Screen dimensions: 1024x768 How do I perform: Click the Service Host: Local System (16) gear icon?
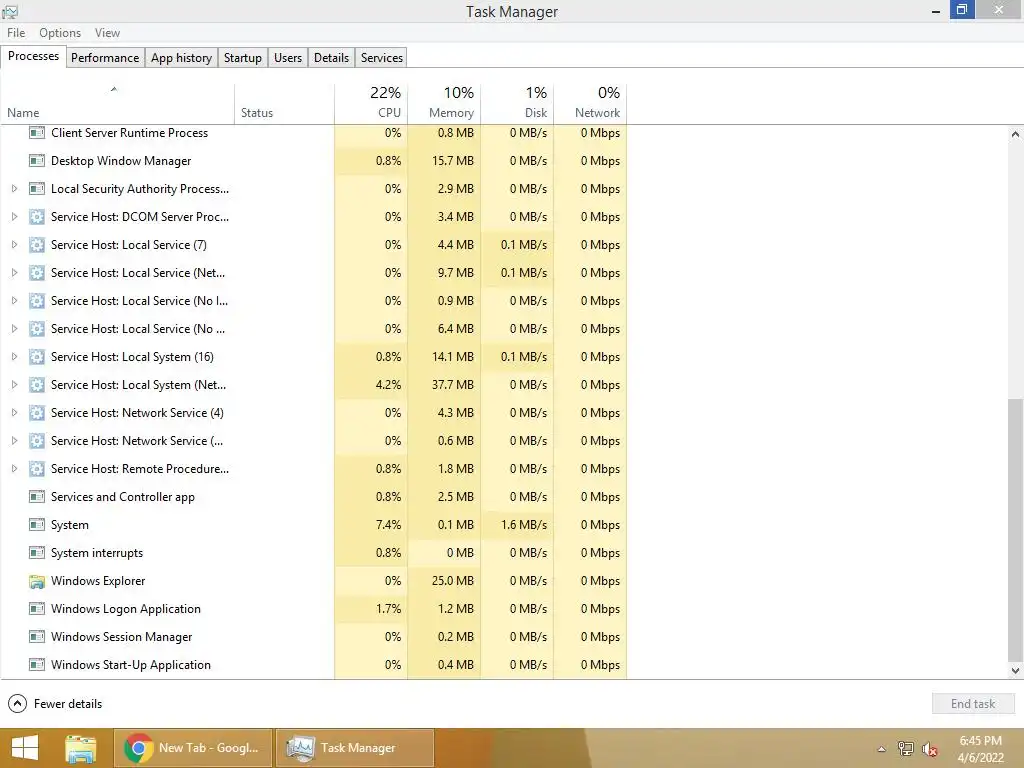point(37,357)
